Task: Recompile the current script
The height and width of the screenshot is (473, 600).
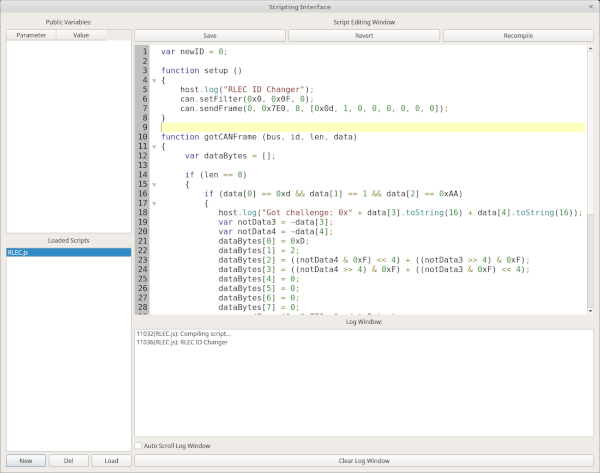Action: pos(518,35)
